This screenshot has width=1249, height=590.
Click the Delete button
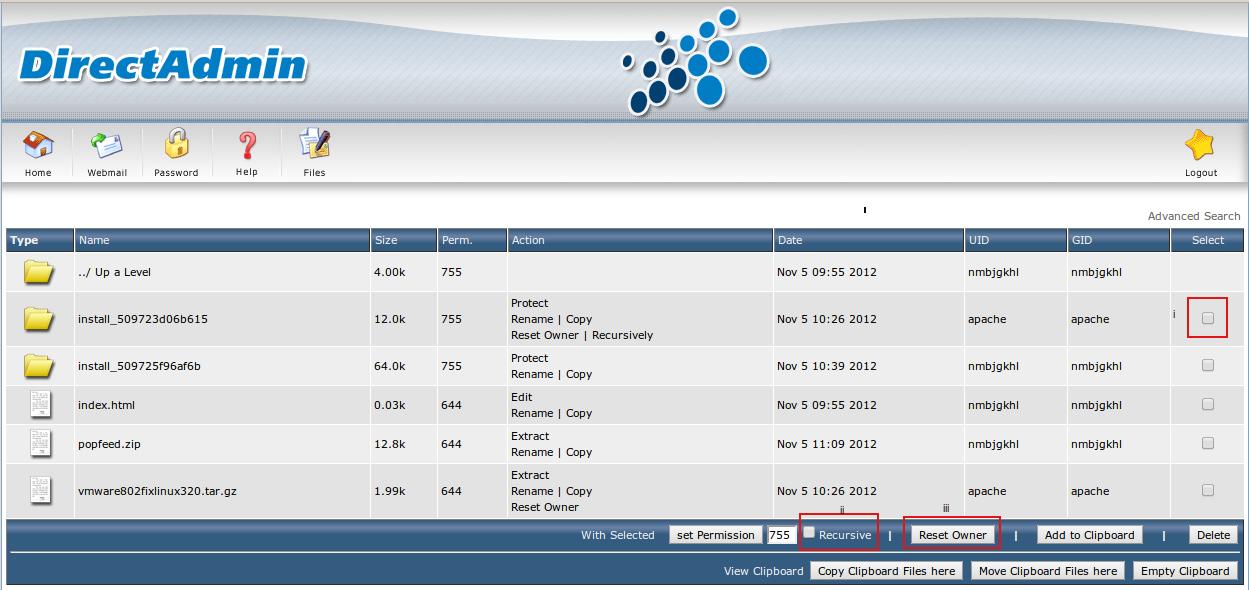coord(1214,535)
